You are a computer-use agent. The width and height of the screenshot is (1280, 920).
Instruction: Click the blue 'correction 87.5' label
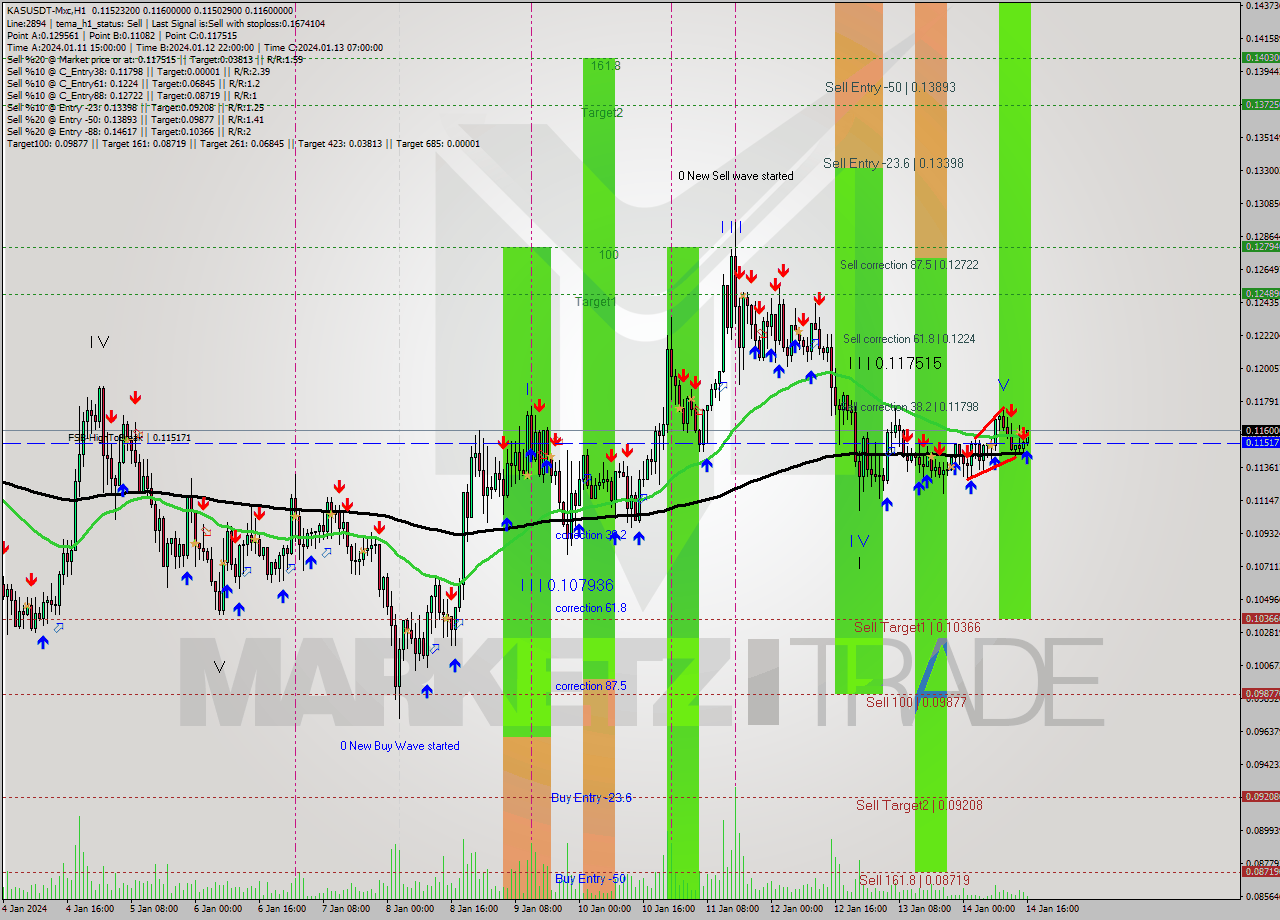click(591, 686)
